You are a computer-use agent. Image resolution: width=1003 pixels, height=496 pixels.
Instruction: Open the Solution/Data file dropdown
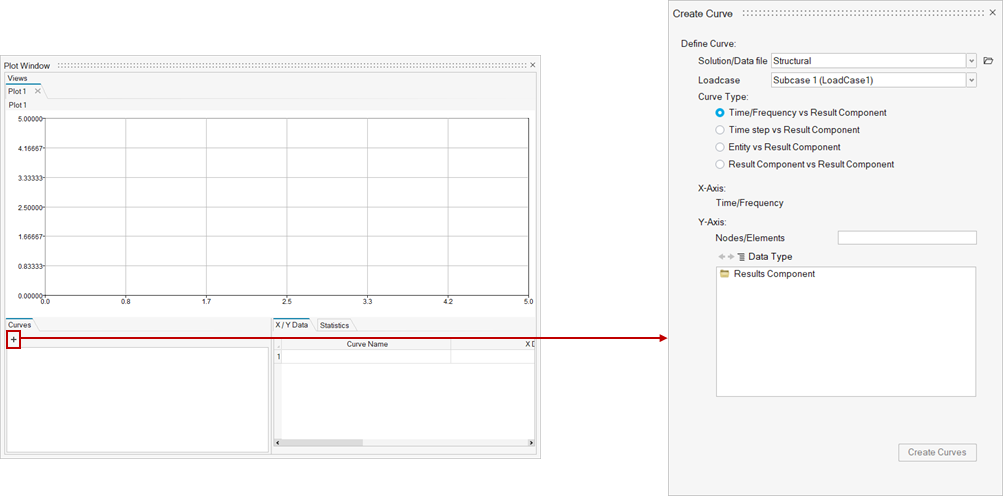(971, 61)
